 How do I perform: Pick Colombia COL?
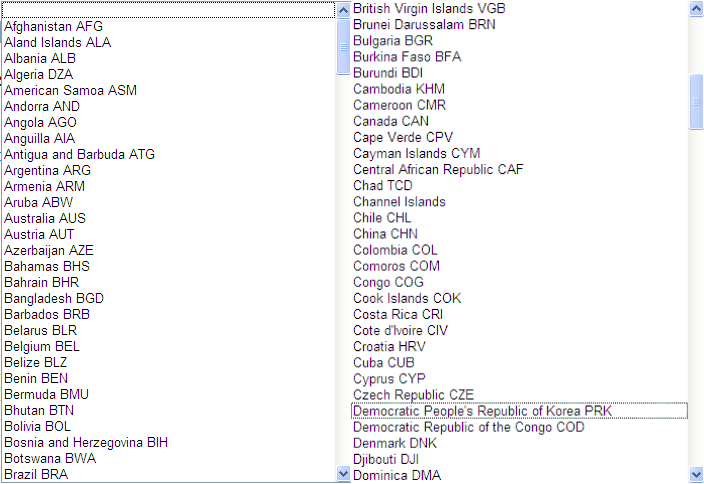point(396,250)
